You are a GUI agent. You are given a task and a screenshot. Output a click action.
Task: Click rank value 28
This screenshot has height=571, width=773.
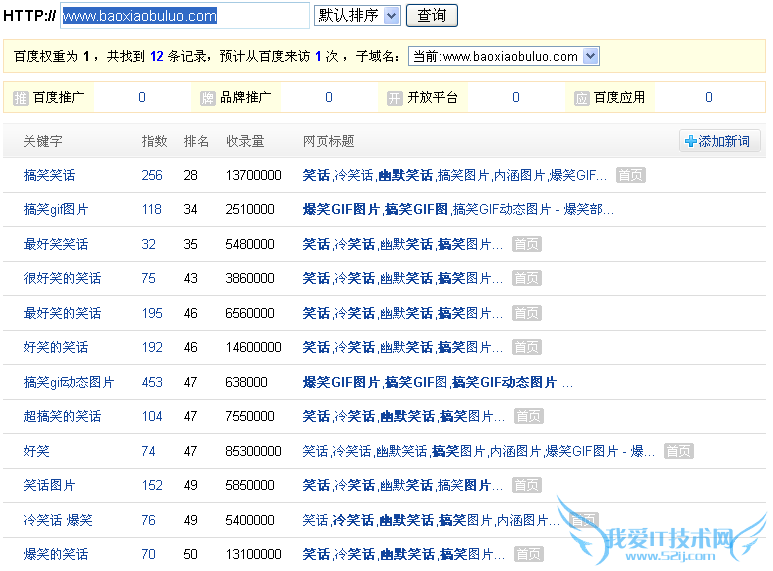pyautogui.click(x=190, y=176)
